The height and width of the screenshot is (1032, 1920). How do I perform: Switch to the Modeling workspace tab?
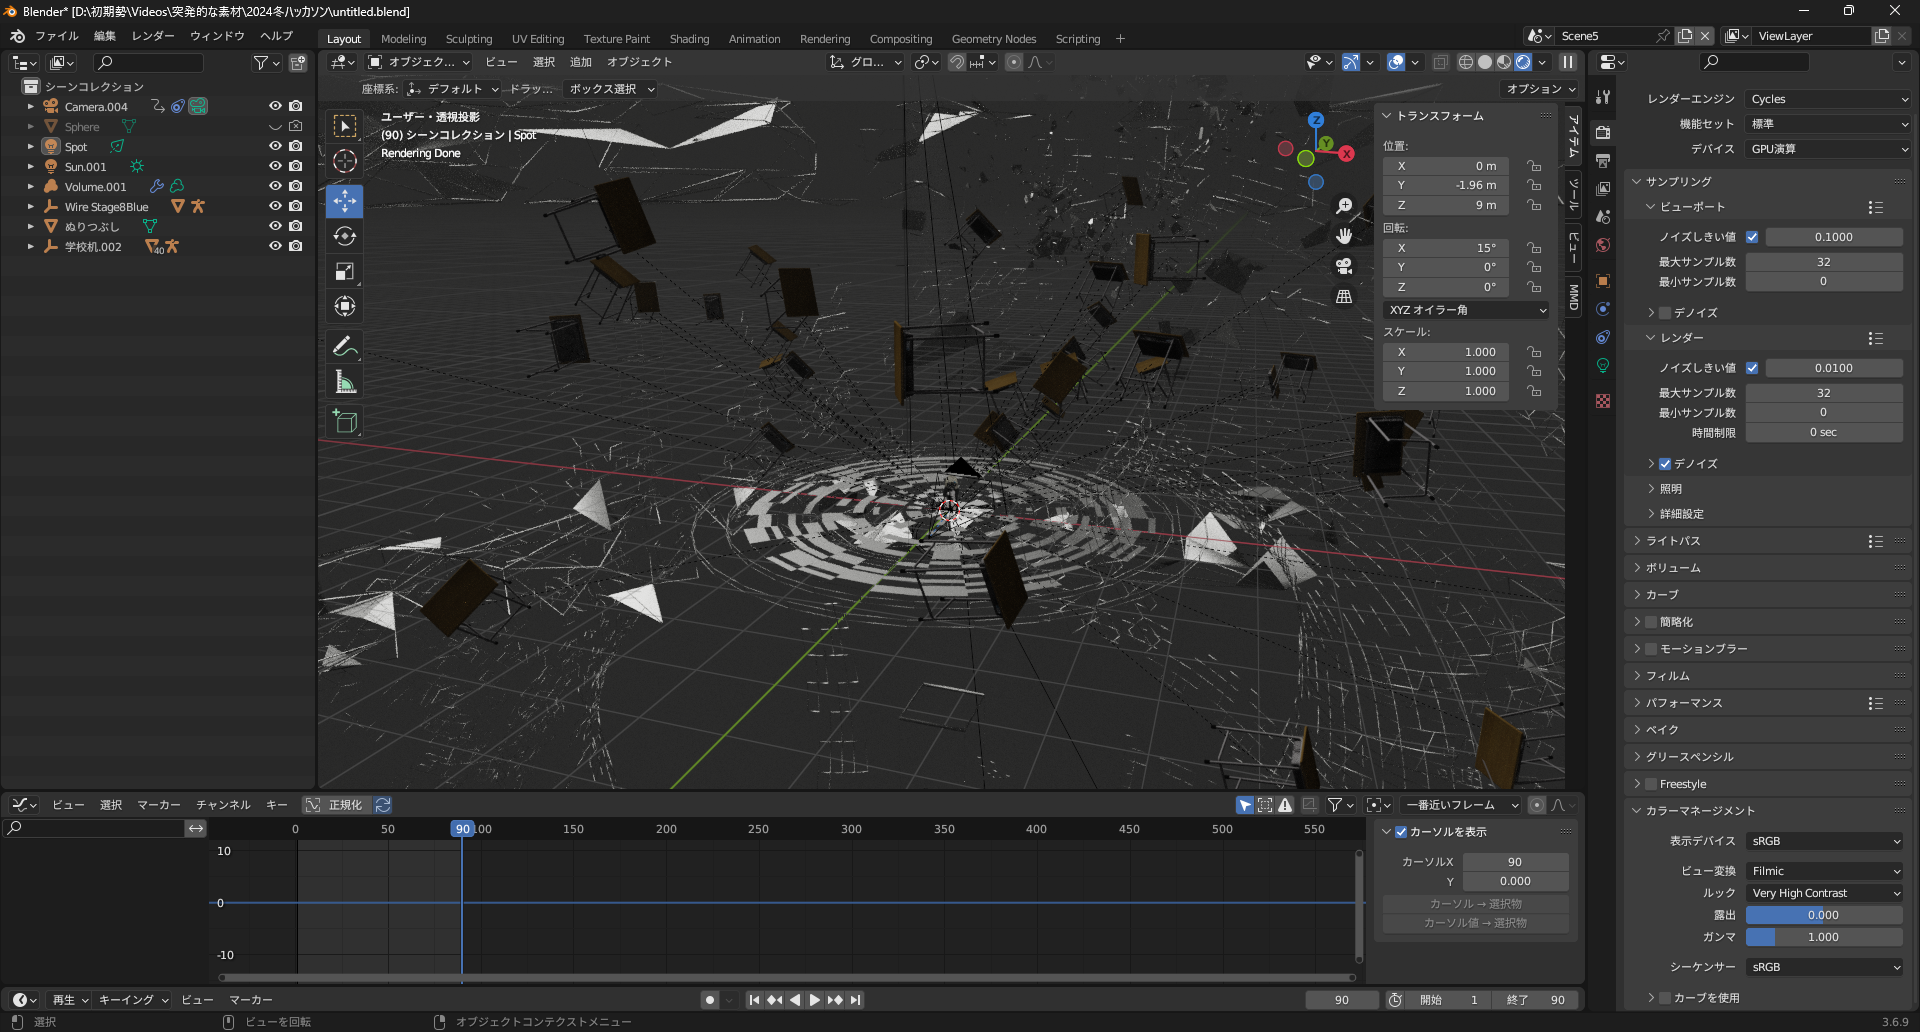[x=403, y=39]
